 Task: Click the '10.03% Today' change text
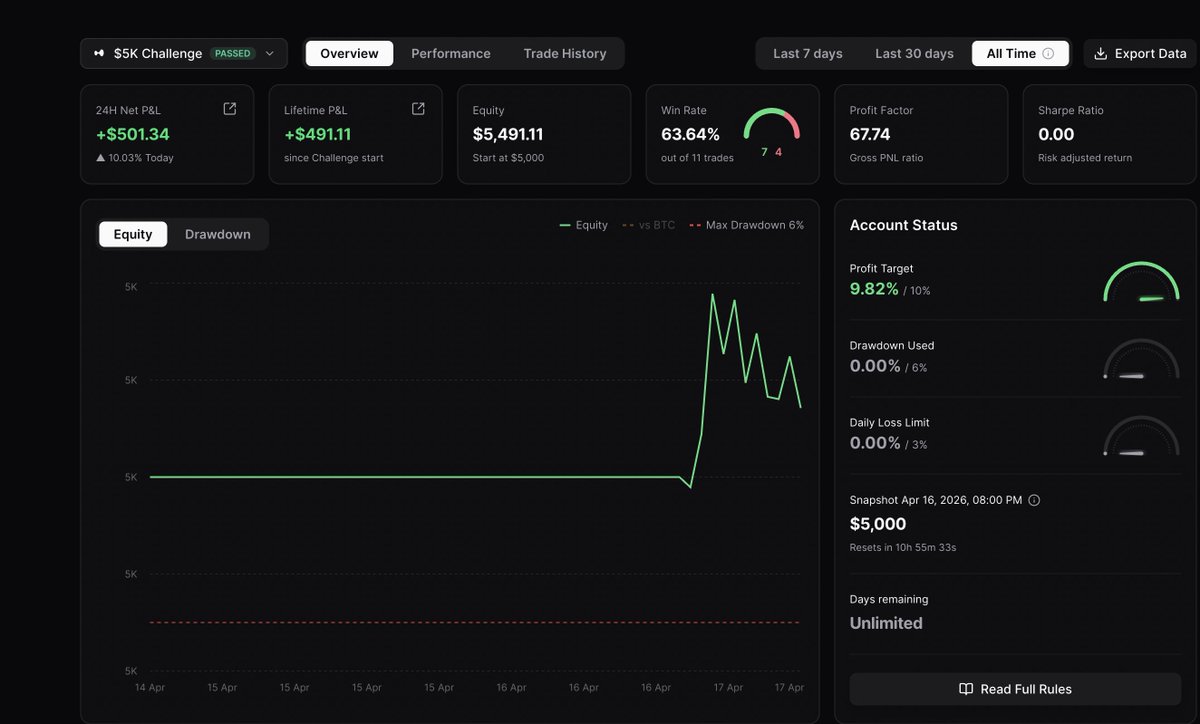[x=140, y=158]
